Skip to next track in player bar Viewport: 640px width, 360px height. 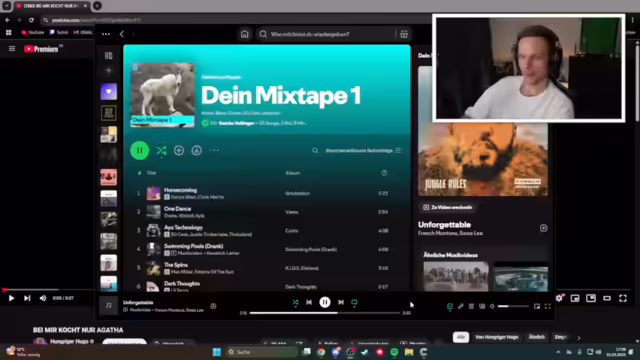coord(341,302)
